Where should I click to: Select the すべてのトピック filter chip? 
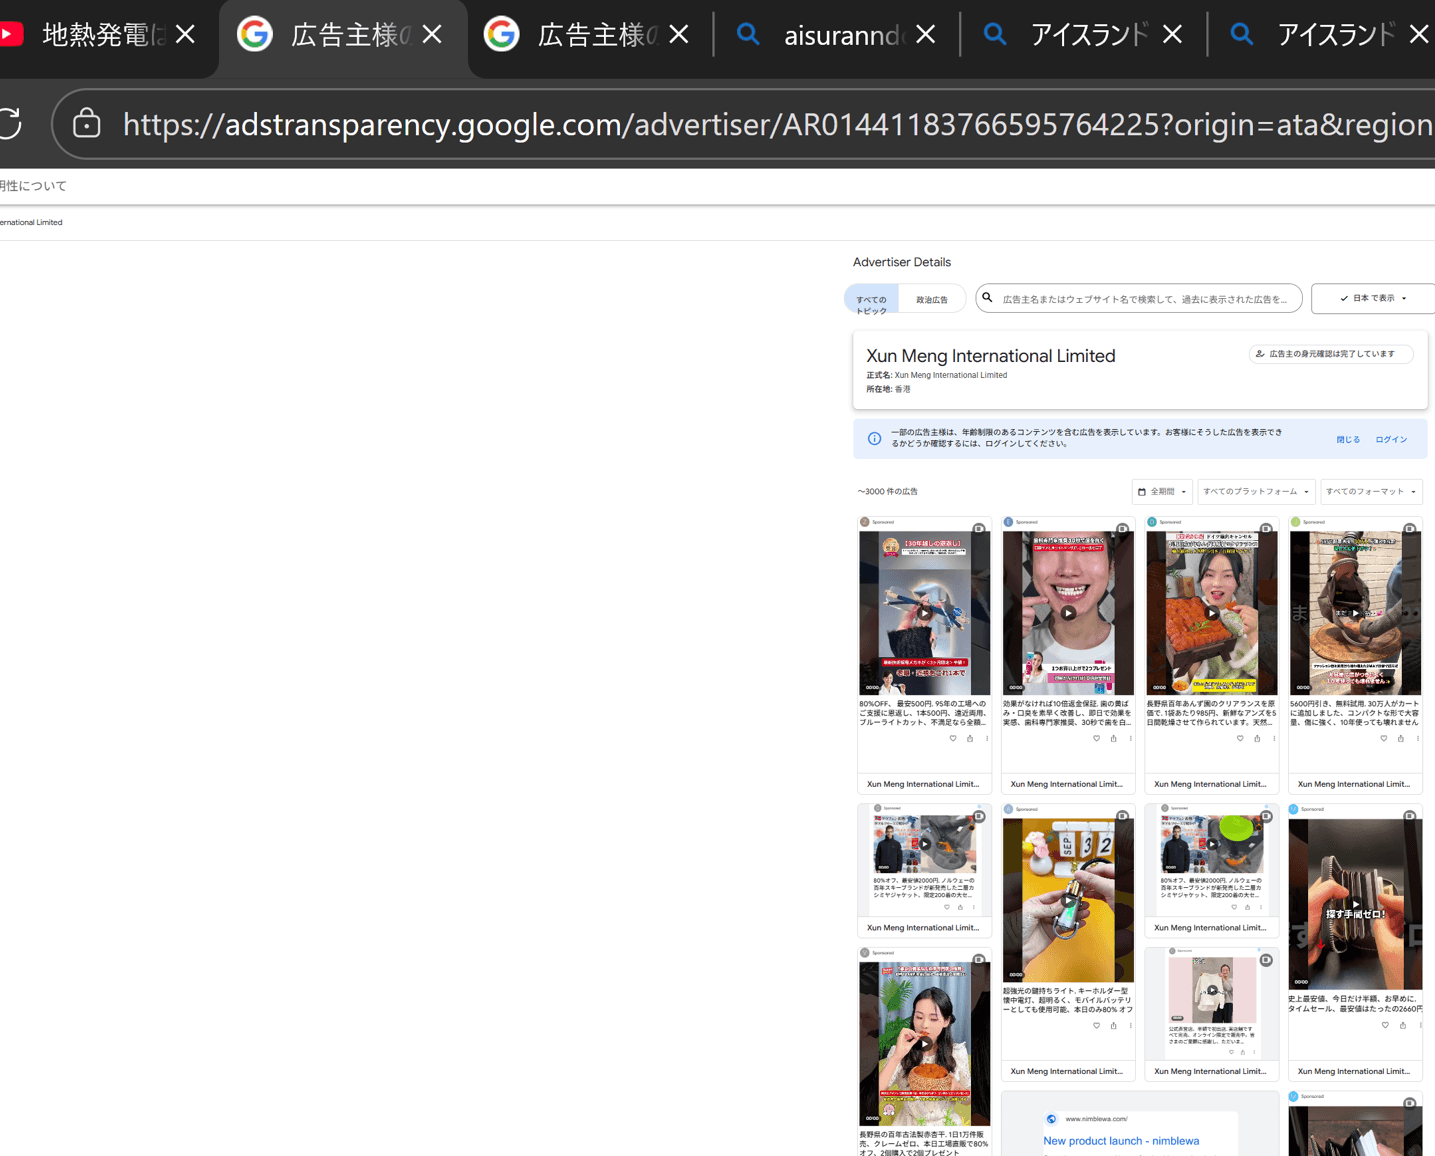tap(871, 299)
